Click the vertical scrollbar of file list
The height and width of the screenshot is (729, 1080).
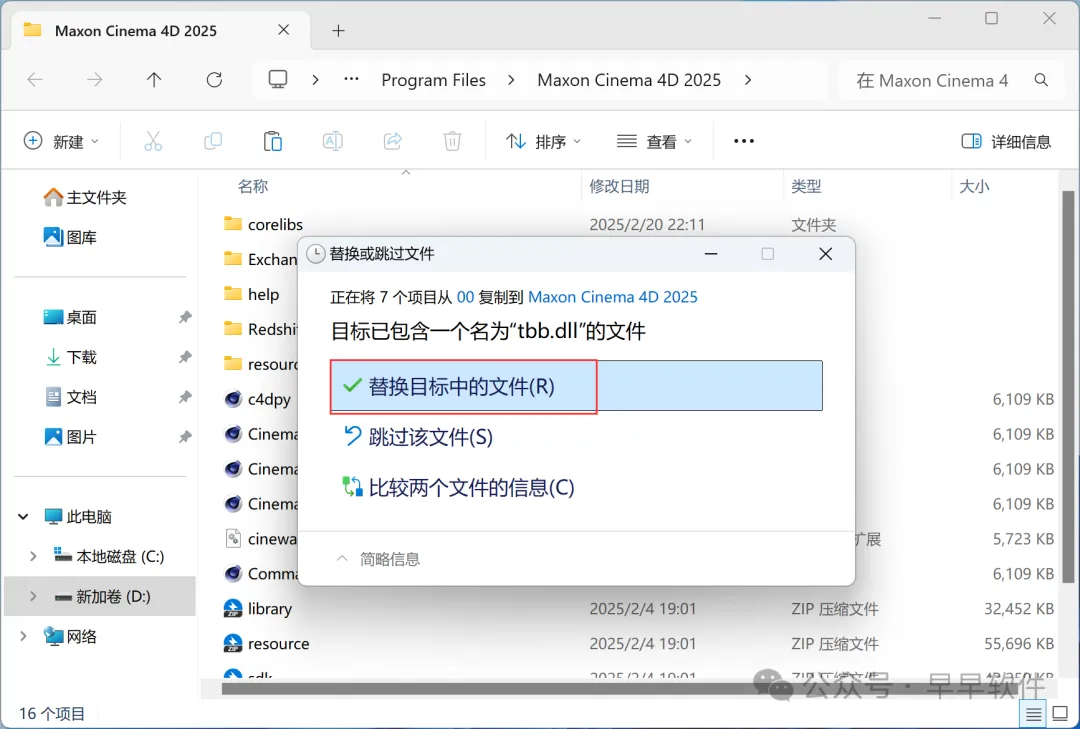click(1068, 386)
